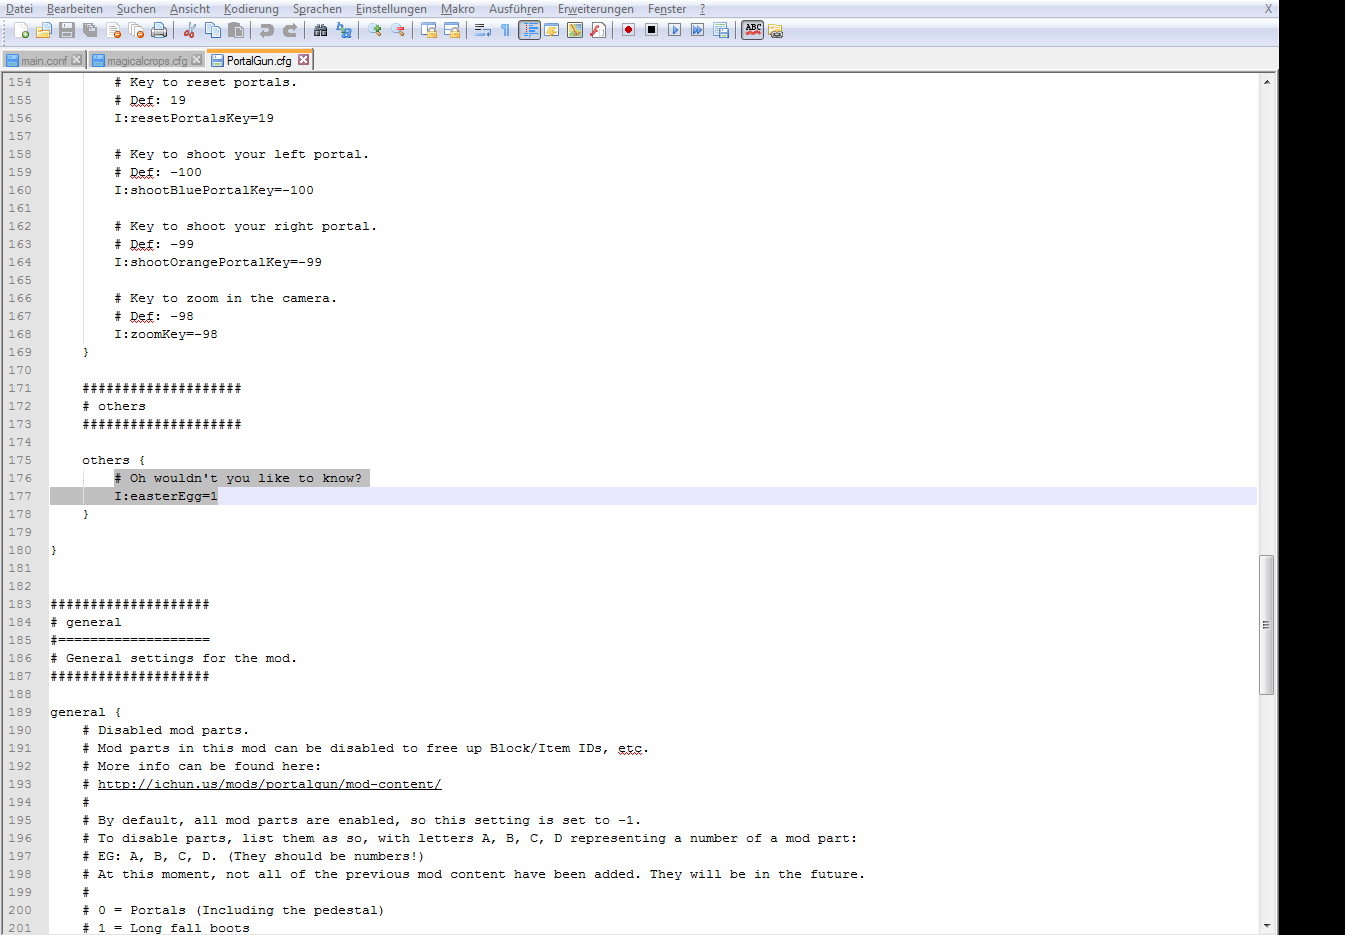Copy selection using the toolbar copy icon
The height and width of the screenshot is (935, 1345).
pyautogui.click(x=212, y=30)
